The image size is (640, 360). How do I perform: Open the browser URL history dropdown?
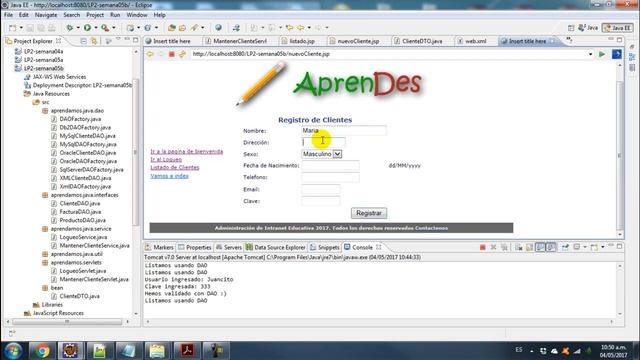[590, 54]
